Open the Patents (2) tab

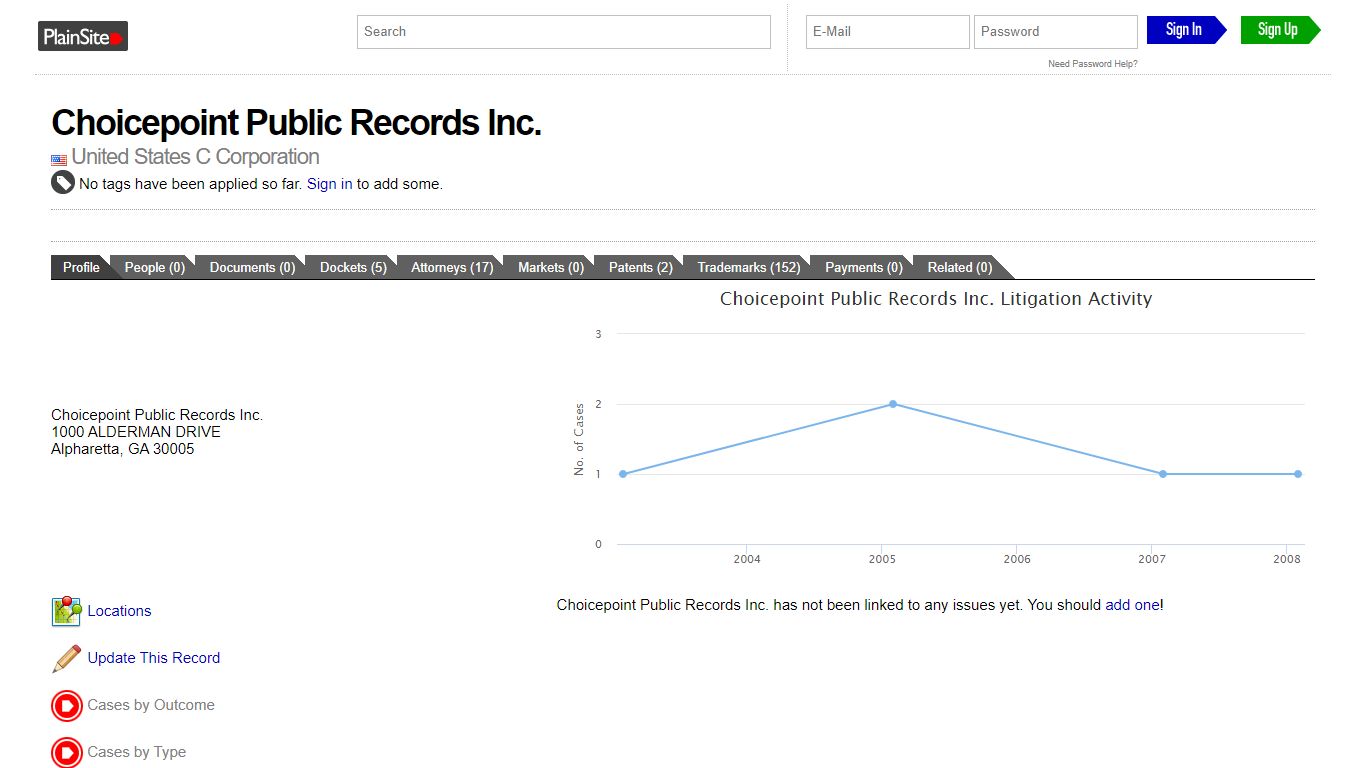[640, 267]
